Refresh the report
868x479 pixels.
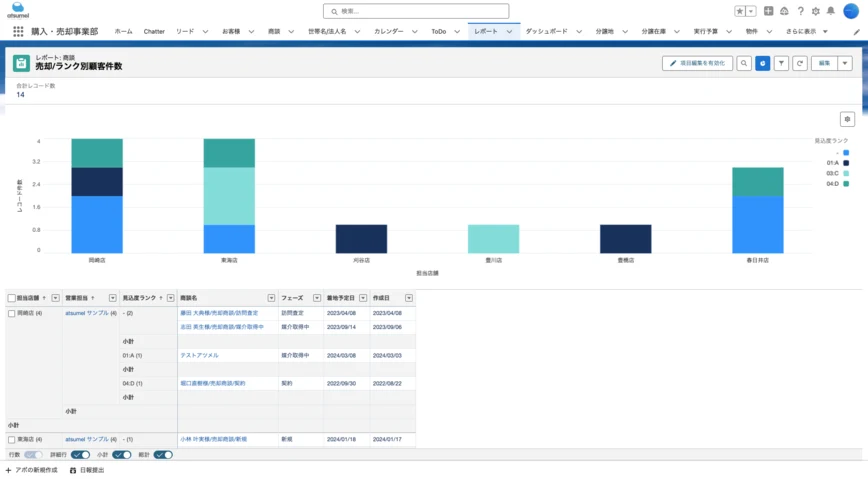coord(800,63)
